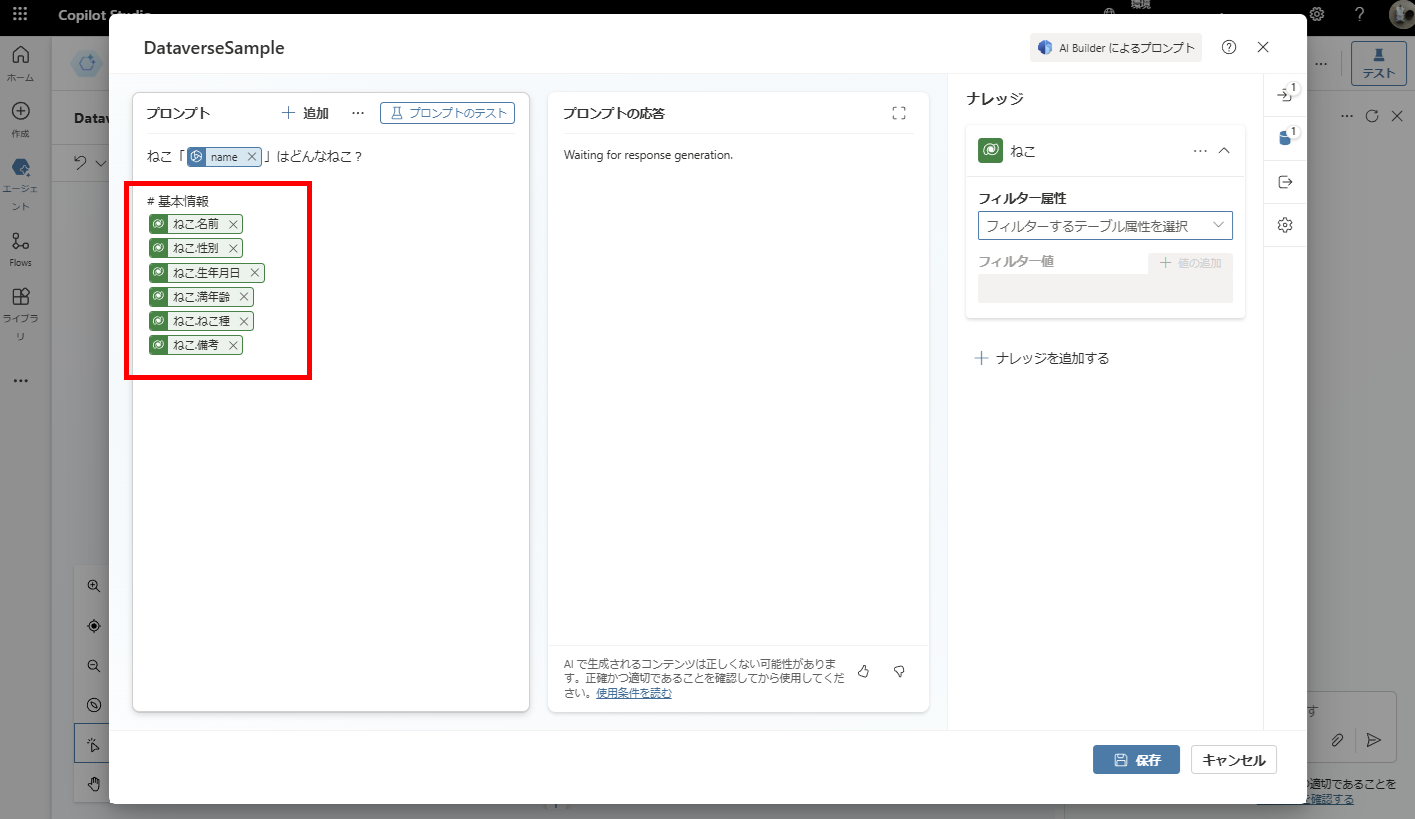Open the inputs panel icon with badge
The width and height of the screenshot is (1415, 819).
pos(1285,93)
